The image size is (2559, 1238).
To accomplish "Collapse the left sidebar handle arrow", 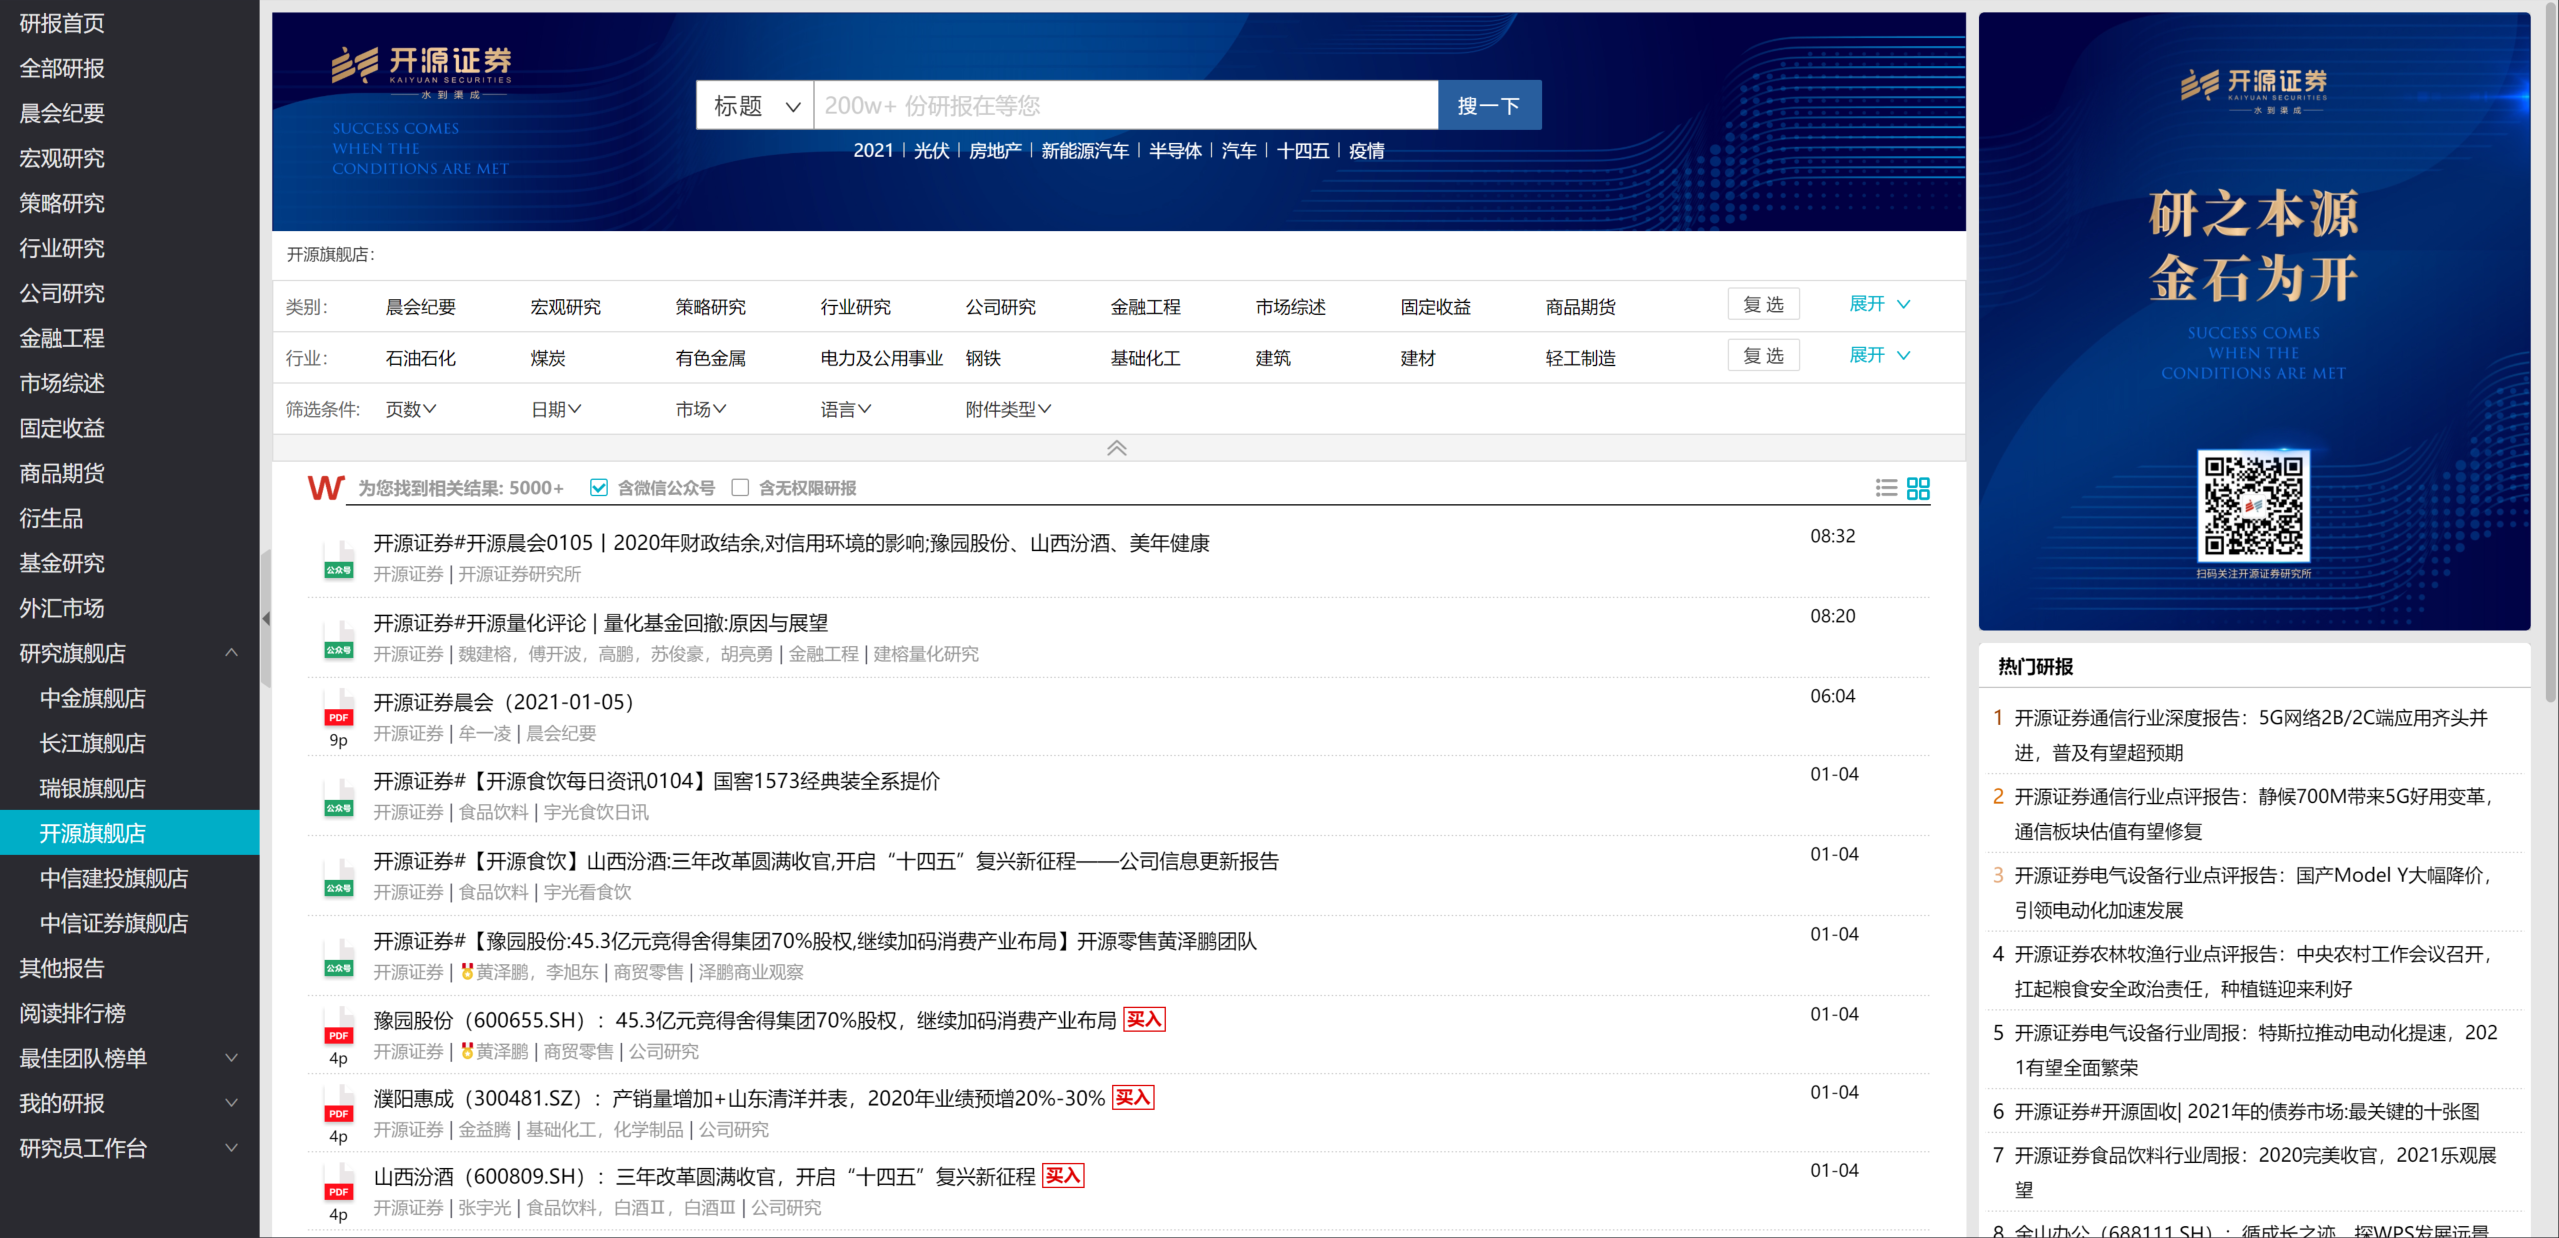I will (x=266, y=618).
